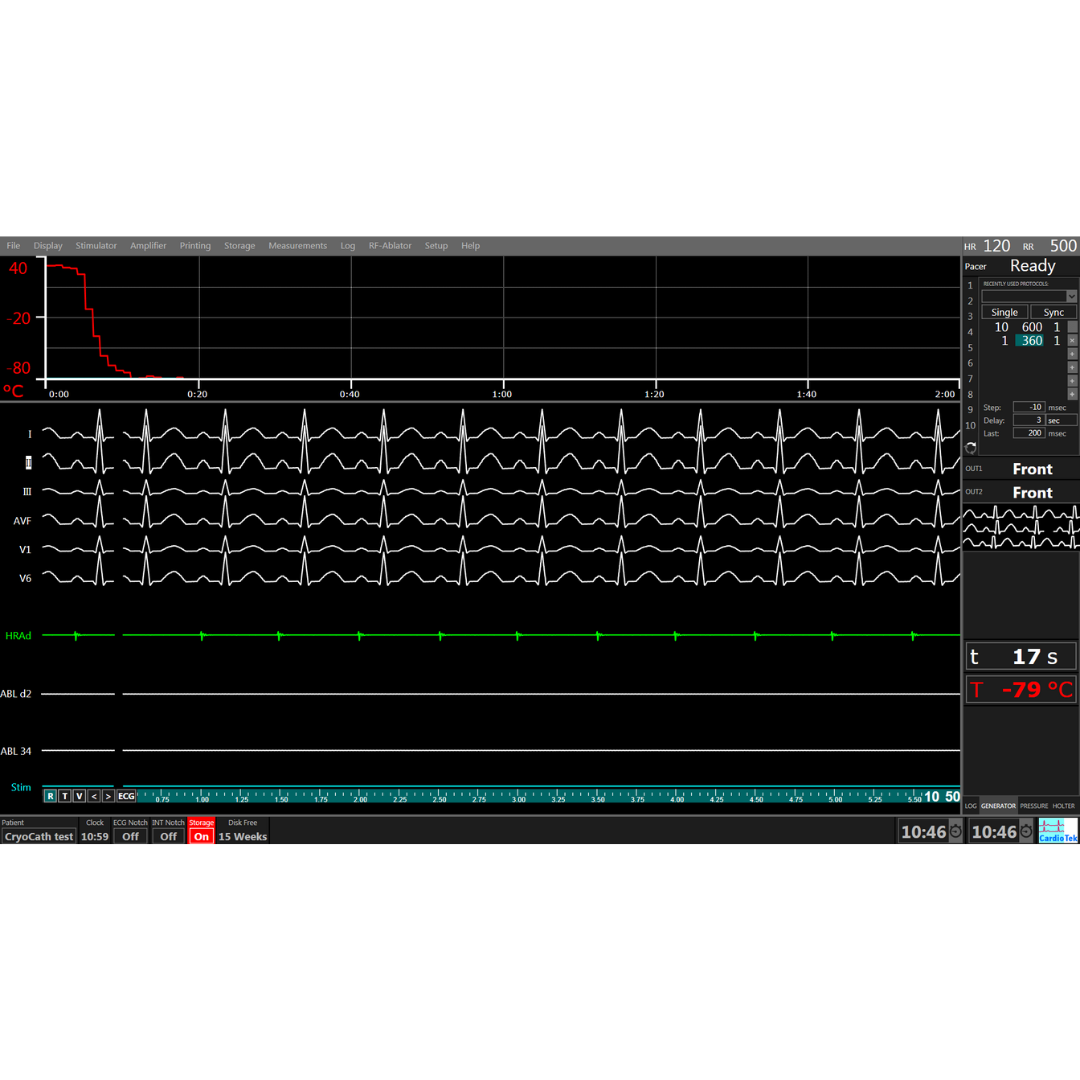Click the pacer protocol refresh icon
Screen dimensions: 1080x1080
point(970,448)
